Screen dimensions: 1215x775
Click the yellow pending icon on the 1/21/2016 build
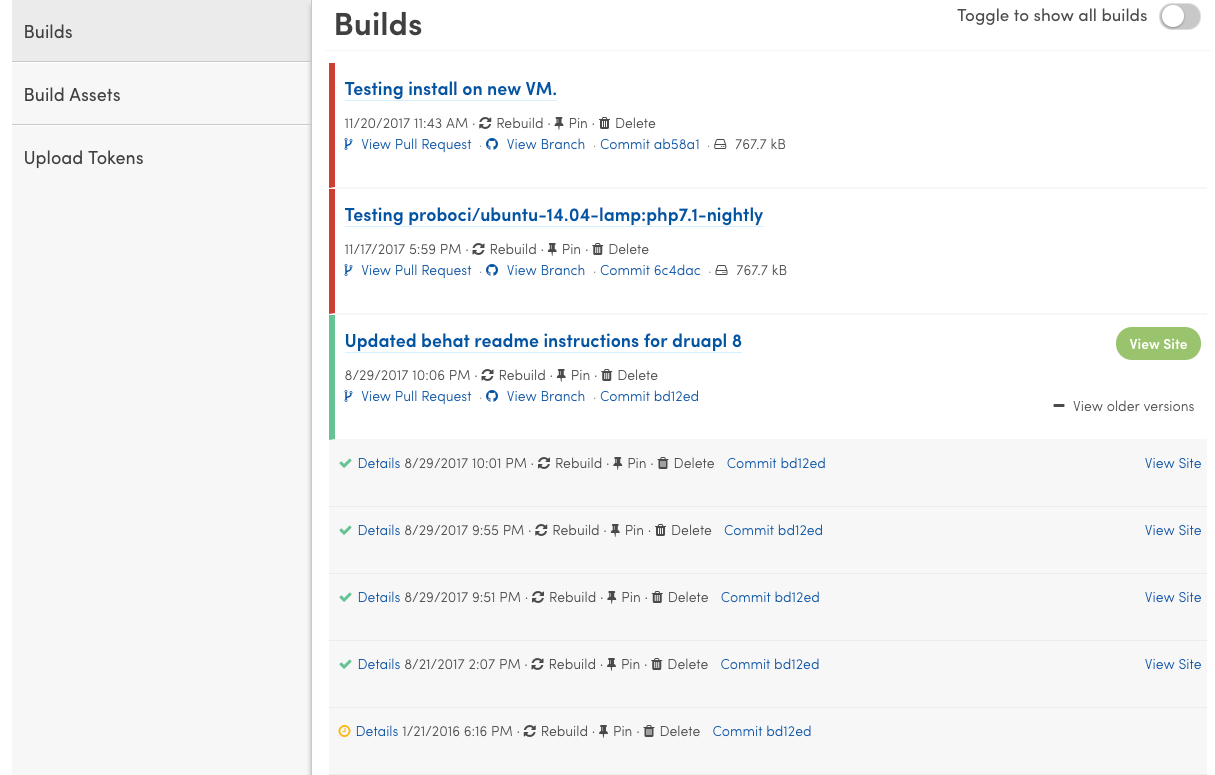coord(345,731)
